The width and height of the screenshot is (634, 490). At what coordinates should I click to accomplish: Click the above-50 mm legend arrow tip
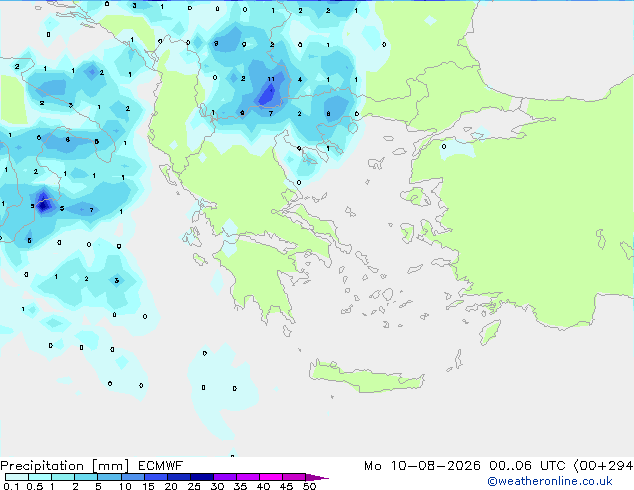[317, 477]
